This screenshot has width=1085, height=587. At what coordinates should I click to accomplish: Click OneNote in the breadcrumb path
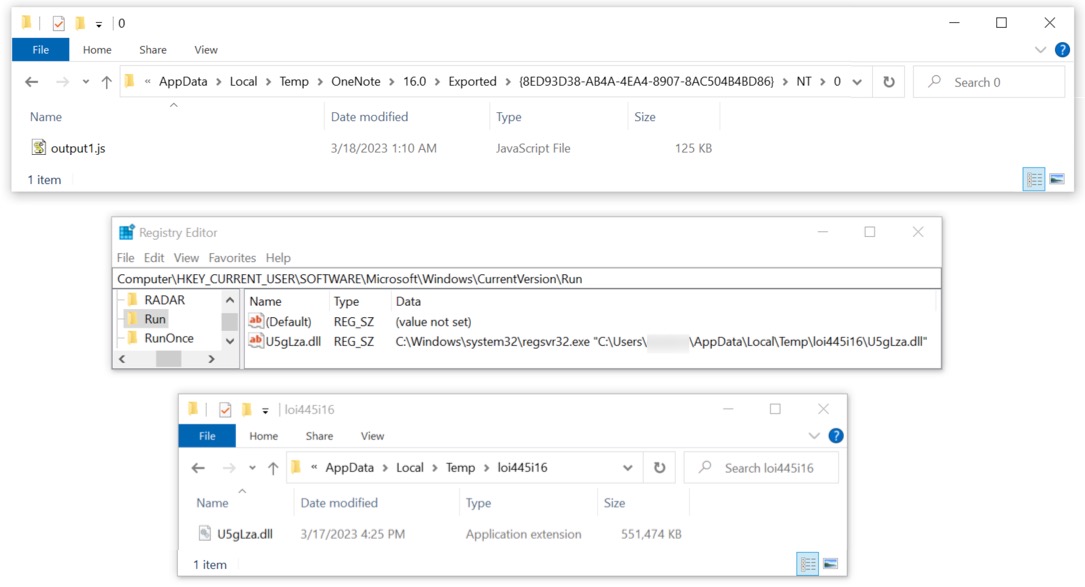pyautogui.click(x=356, y=82)
